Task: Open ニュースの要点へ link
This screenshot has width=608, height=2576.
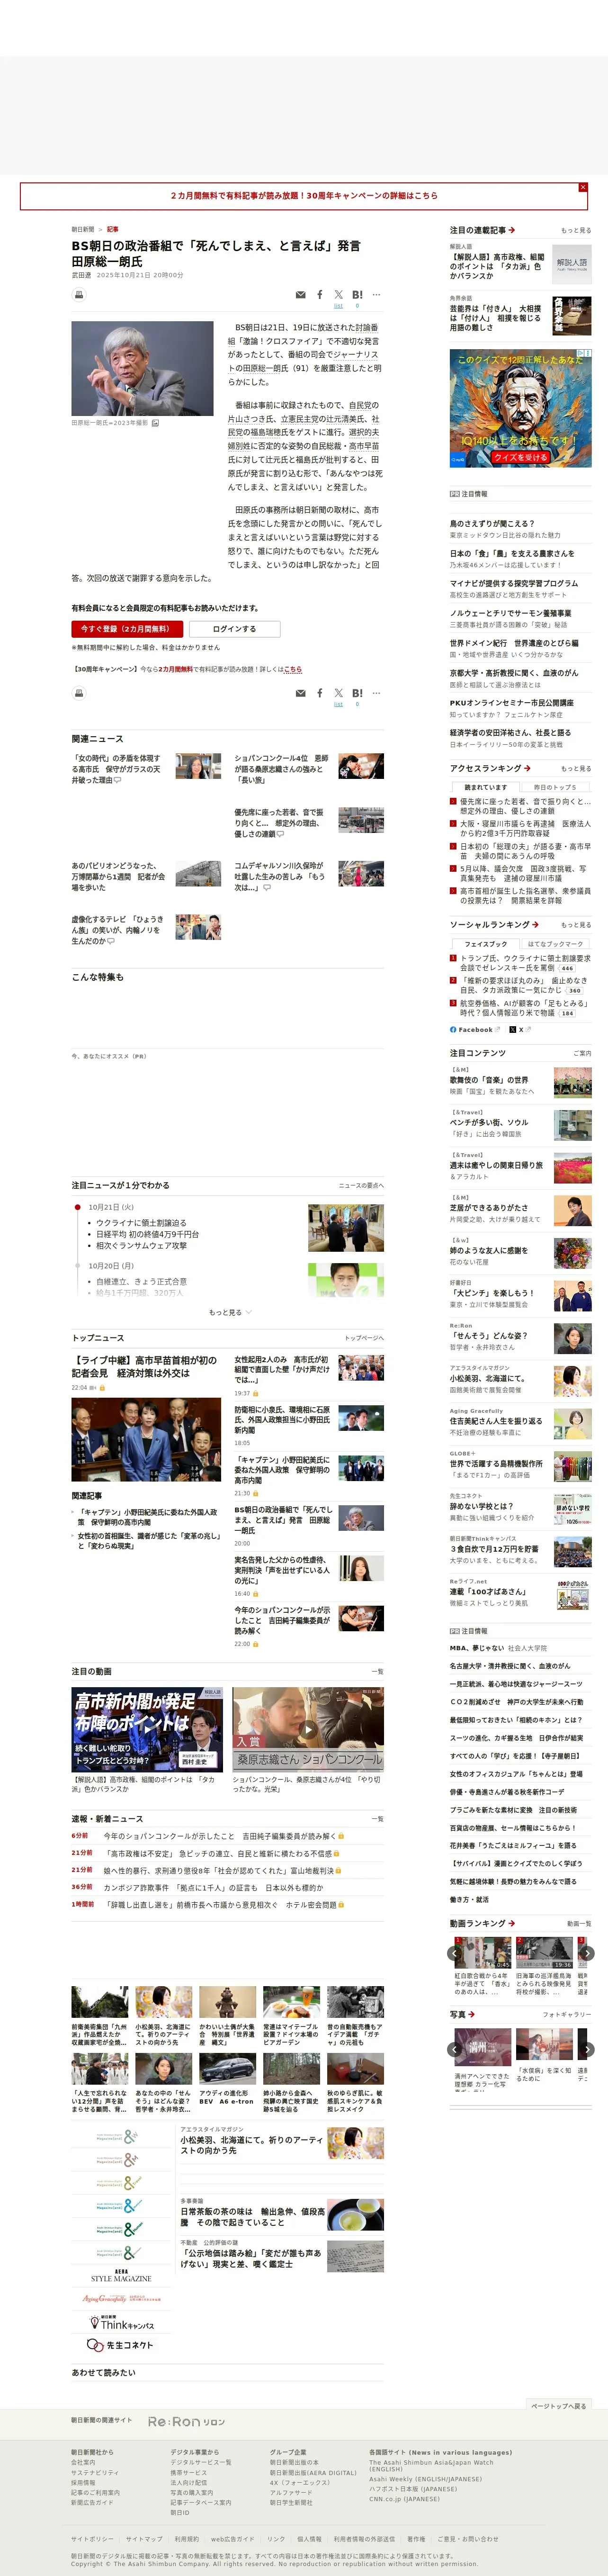Action: pyautogui.click(x=361, y=1185)
